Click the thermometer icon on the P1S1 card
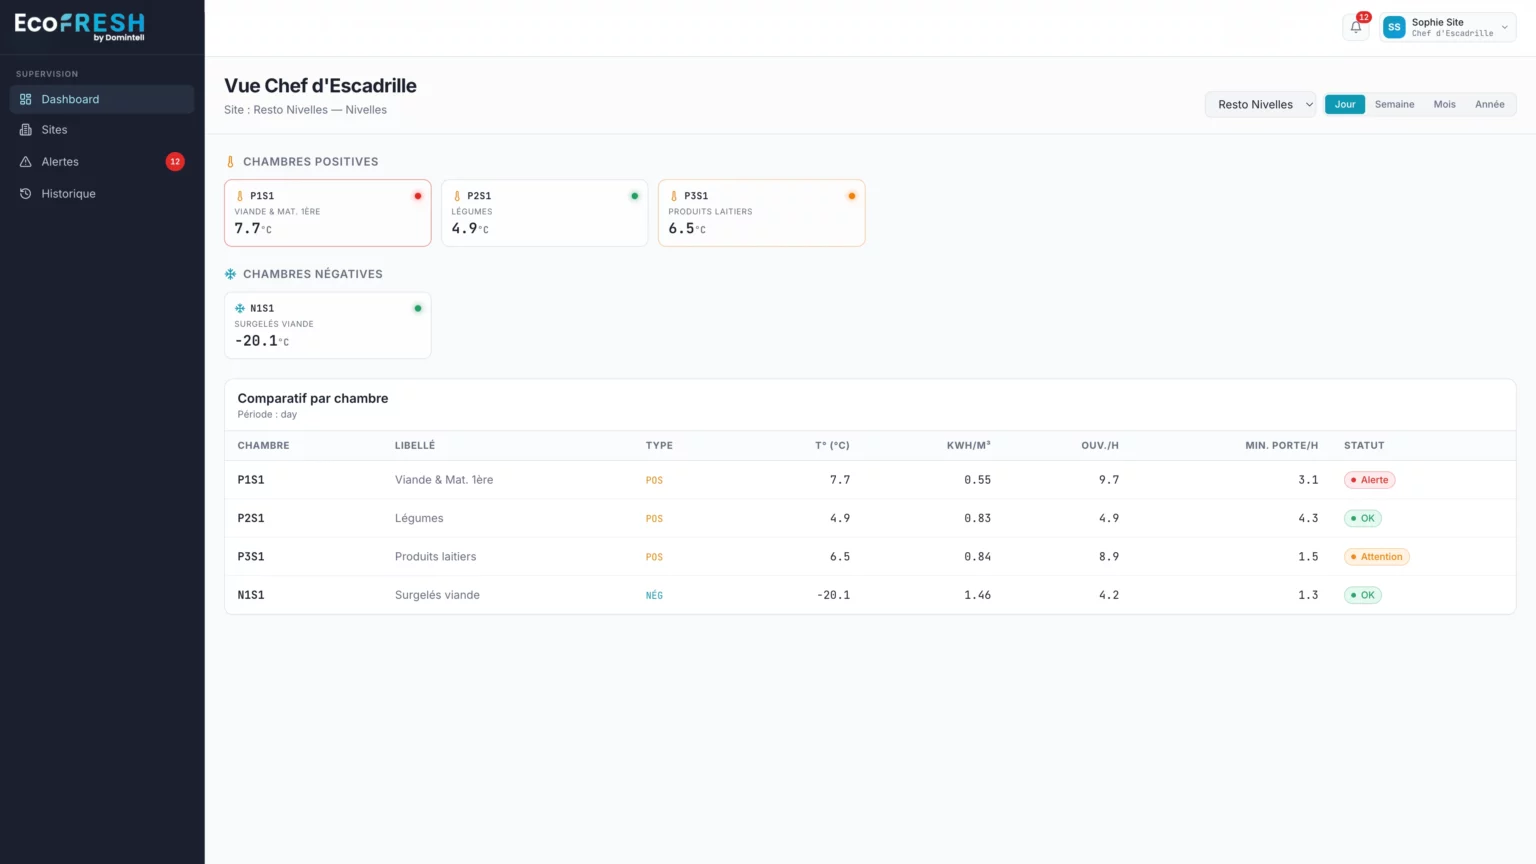Screen dimensions: 1536x864 240,196
